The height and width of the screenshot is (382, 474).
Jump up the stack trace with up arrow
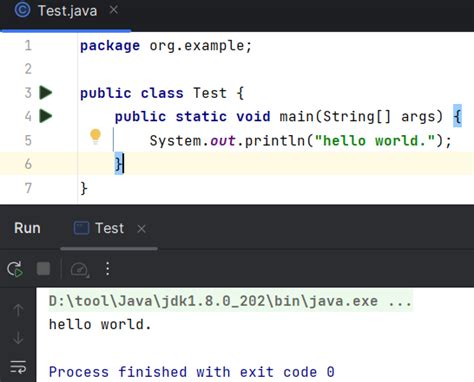pyautogui.click(x=18, y=310)
